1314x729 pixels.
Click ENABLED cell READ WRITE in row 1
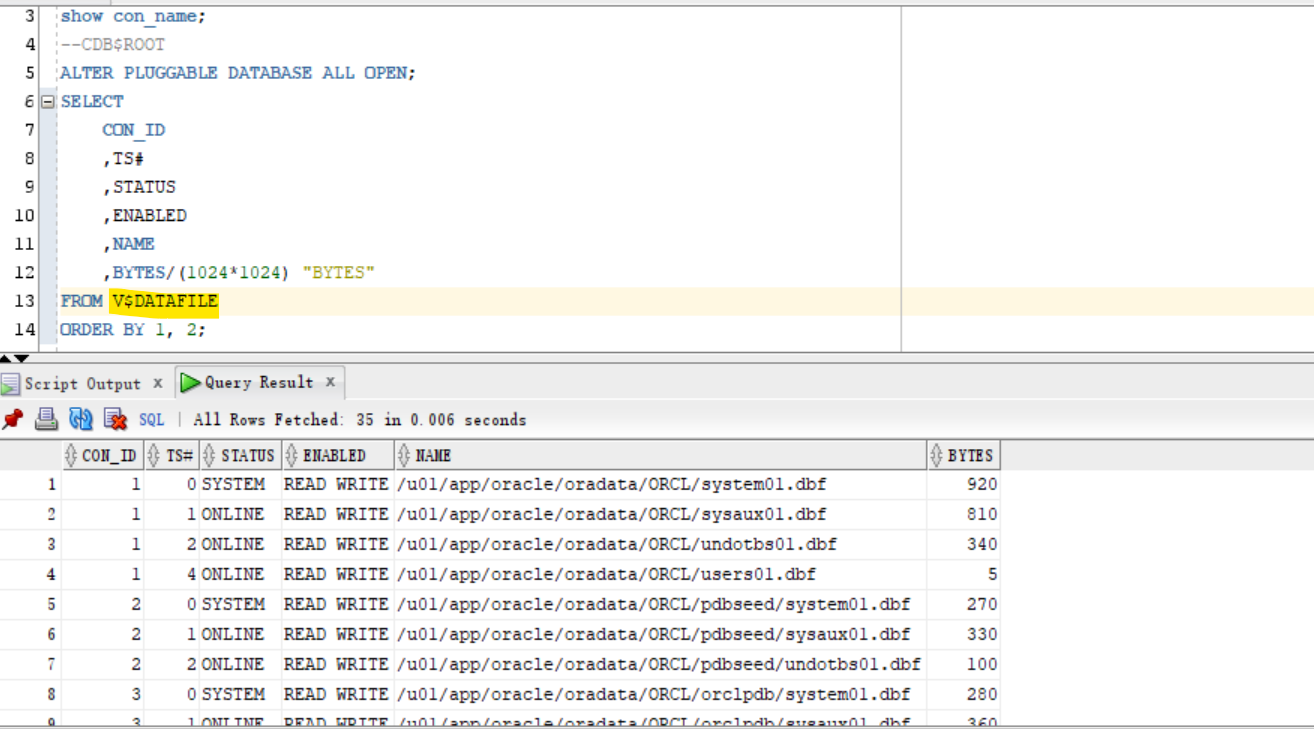pyautogui.click(x=337, y=484)
